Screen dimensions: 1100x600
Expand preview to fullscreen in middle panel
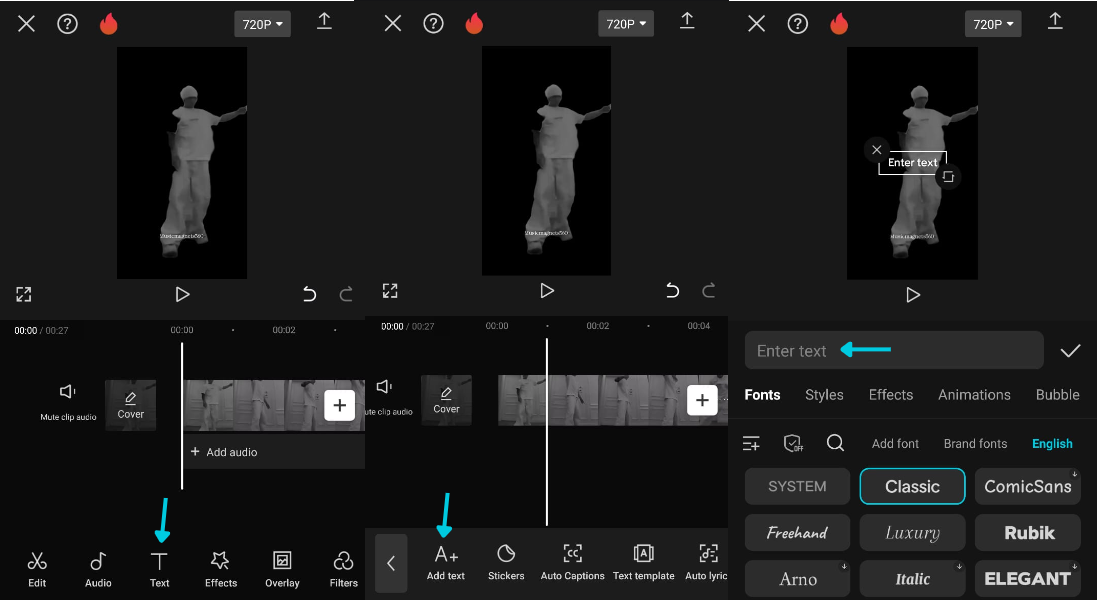point(390,291)
